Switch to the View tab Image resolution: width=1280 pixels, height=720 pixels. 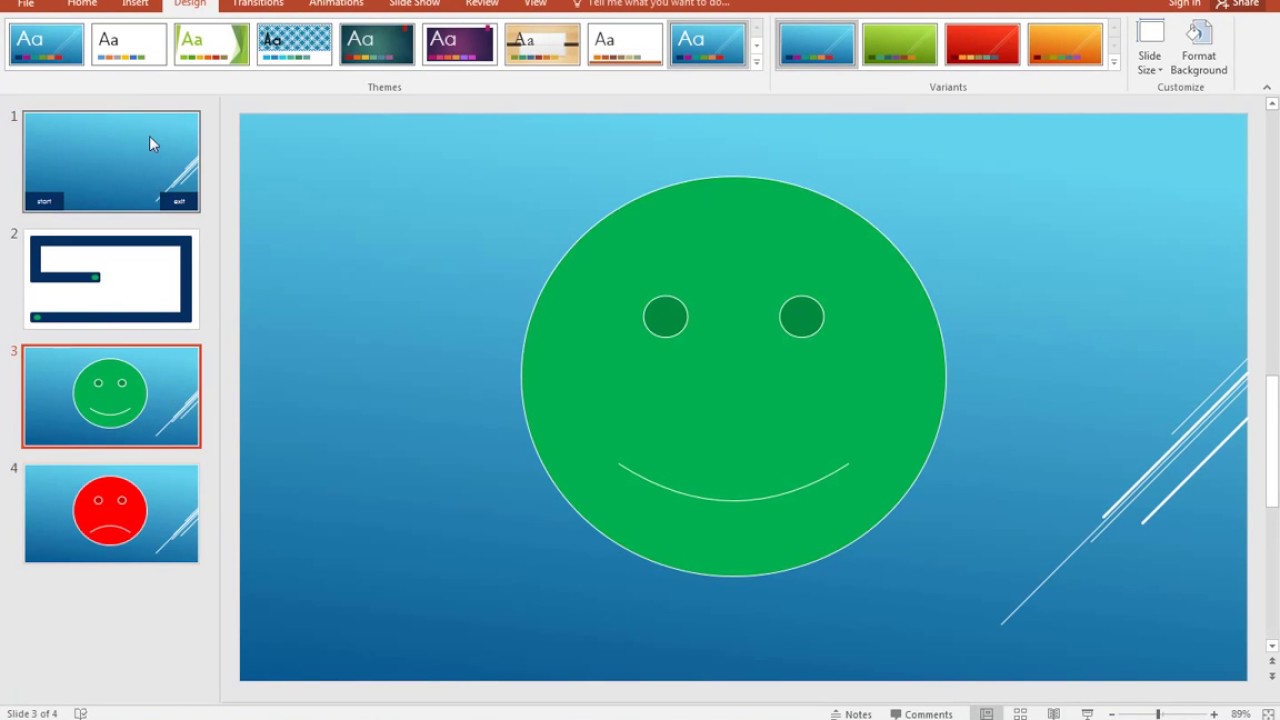[x=536, y=4]
